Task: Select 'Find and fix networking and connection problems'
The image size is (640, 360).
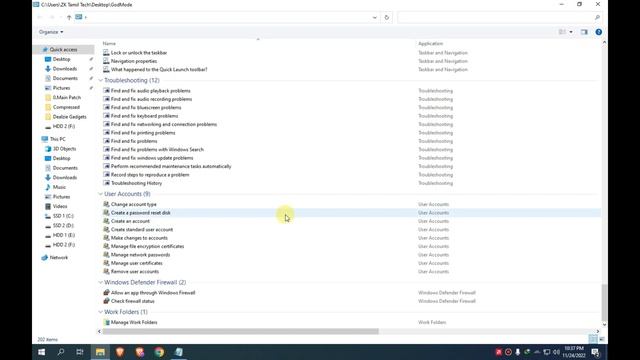Action: 164,124
